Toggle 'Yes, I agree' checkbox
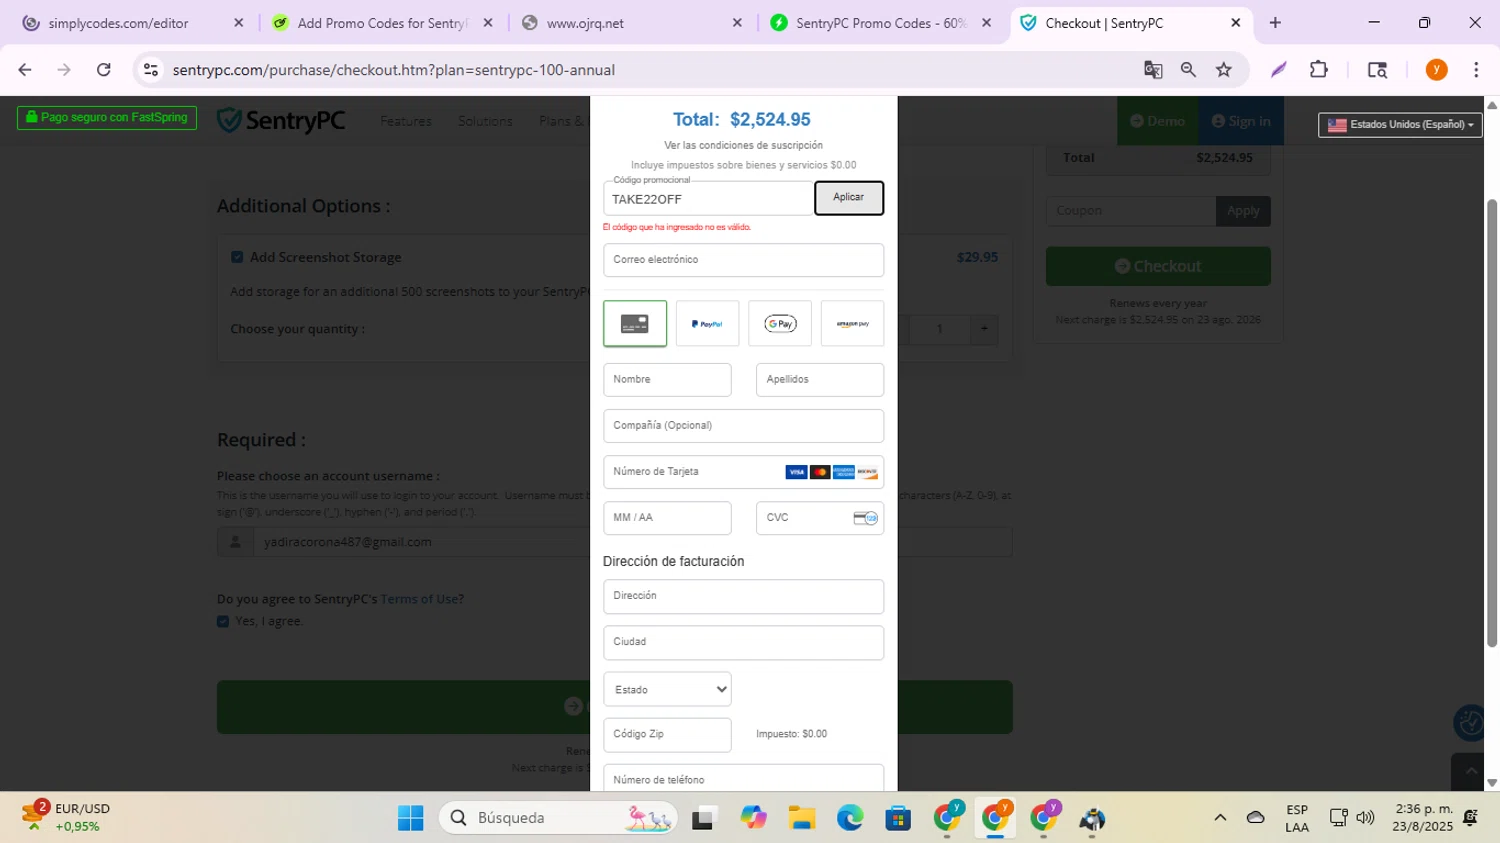 tap(223, 621)
